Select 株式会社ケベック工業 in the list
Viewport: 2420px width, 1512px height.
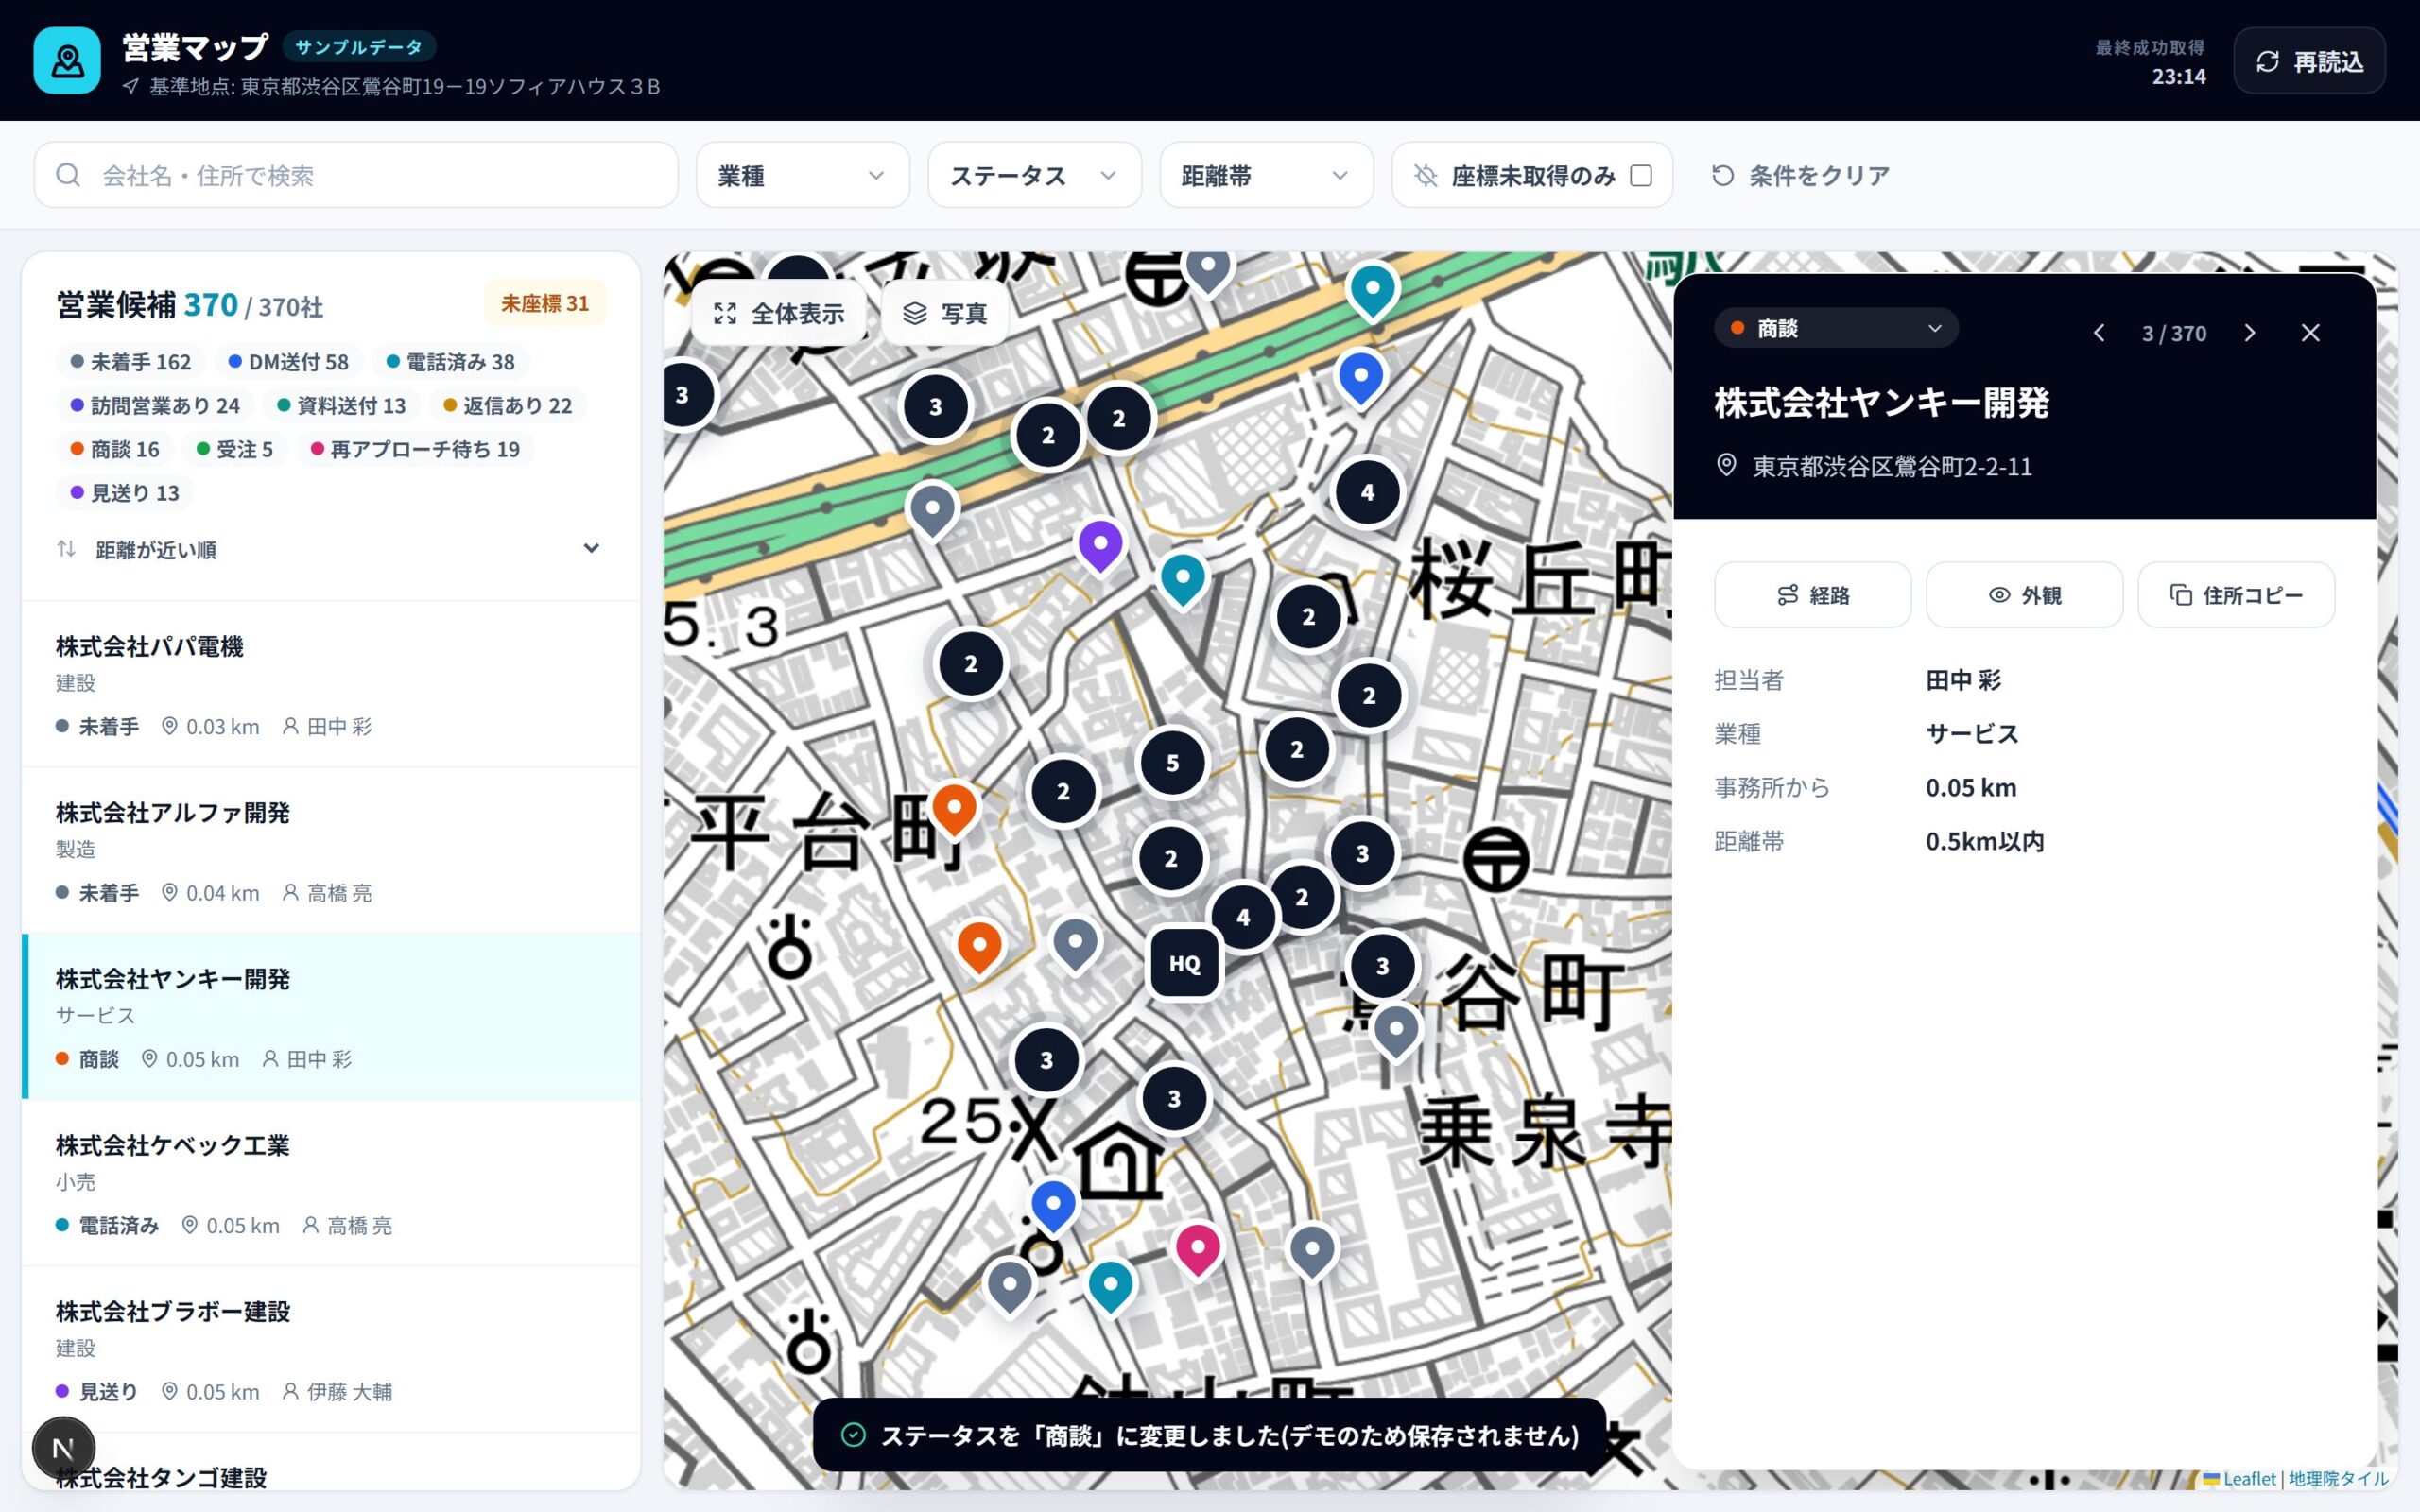tap(331, 1183)
